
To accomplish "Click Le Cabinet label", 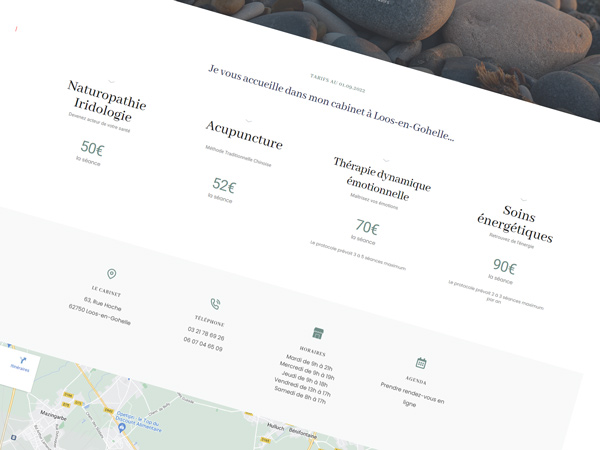I will point(106,292).
